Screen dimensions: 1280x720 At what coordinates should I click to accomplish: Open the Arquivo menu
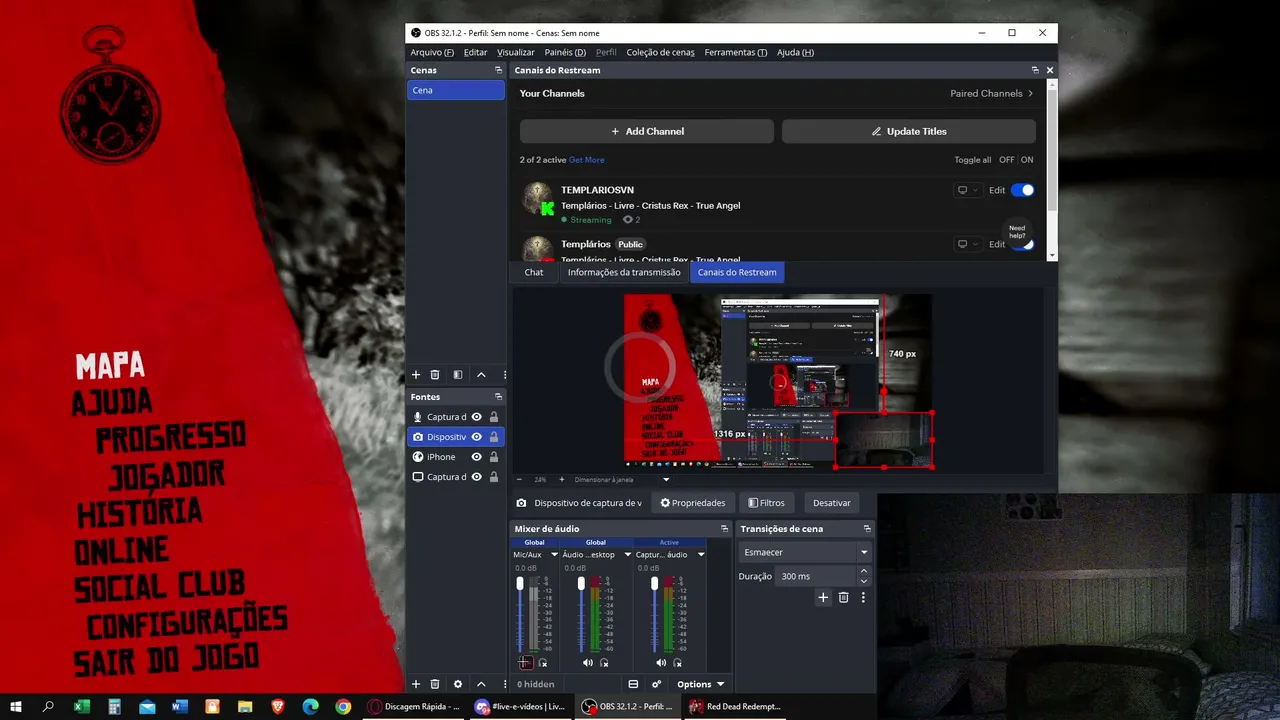(x=432, y=52)
